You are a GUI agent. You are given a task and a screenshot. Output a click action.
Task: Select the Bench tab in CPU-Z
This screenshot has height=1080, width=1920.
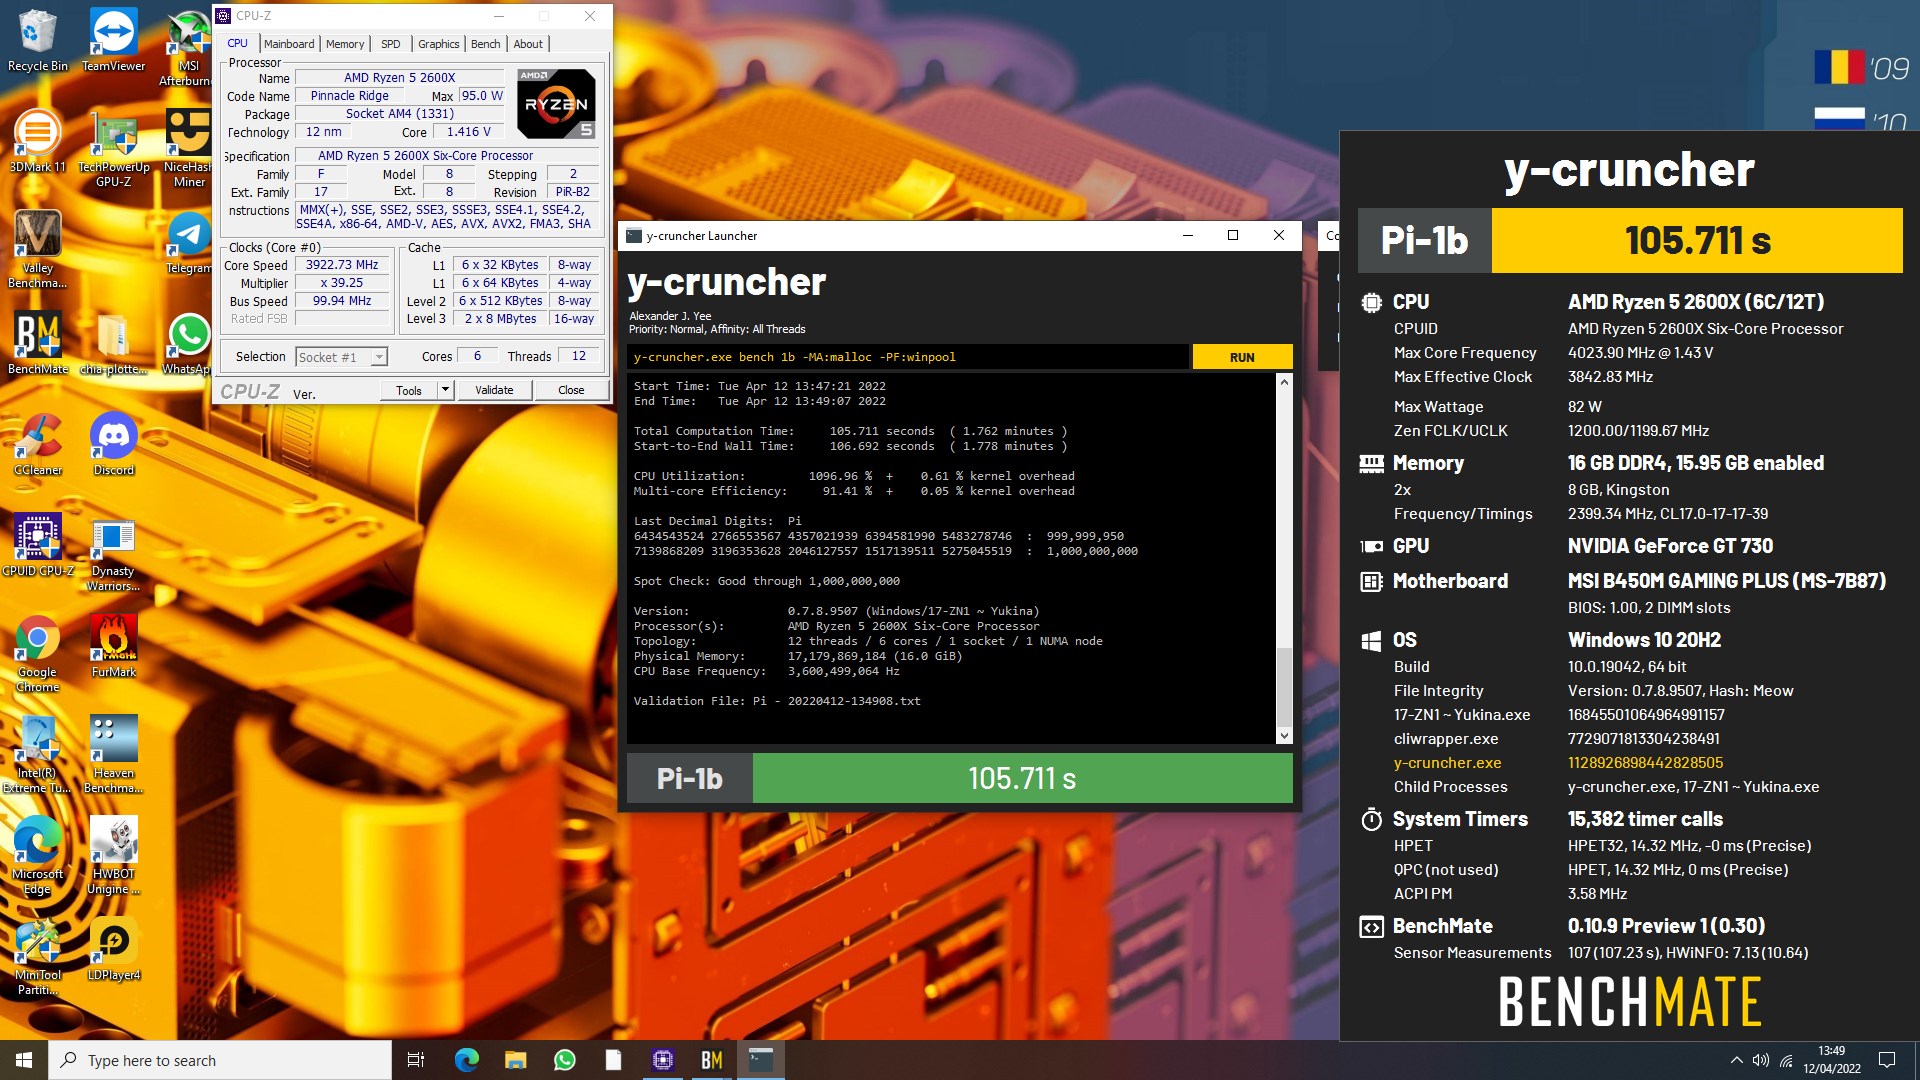click(x=485, y=44)
